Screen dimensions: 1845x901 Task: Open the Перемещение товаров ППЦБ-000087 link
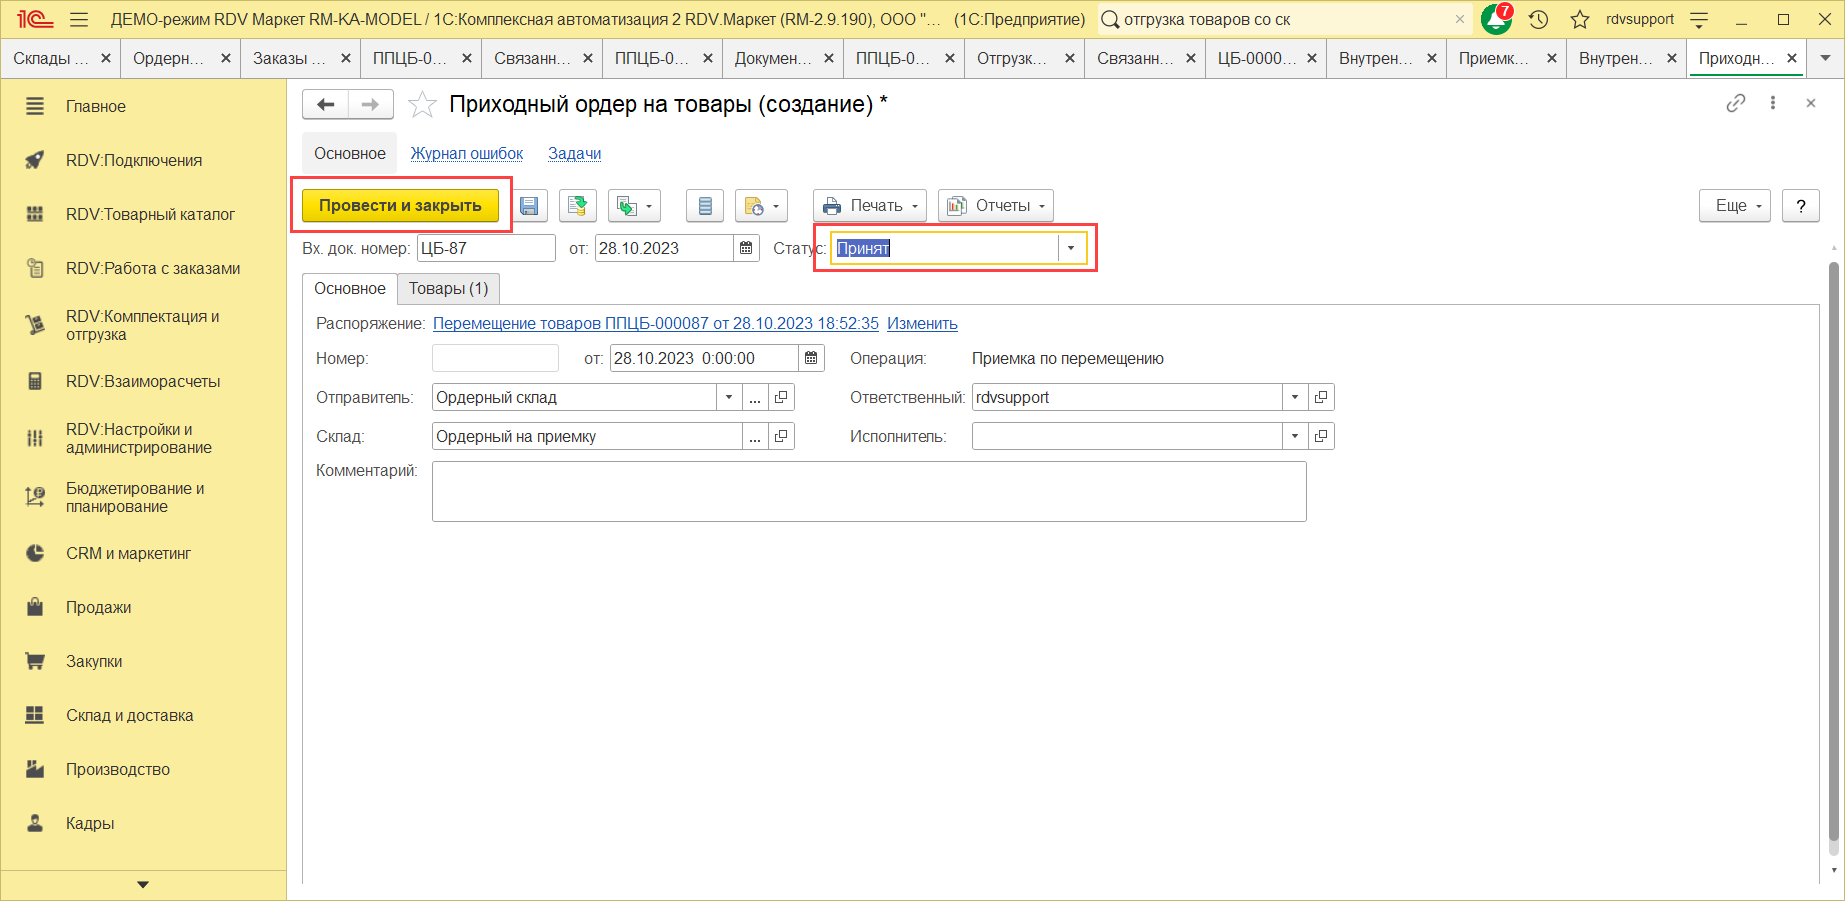tap(655, 323)
